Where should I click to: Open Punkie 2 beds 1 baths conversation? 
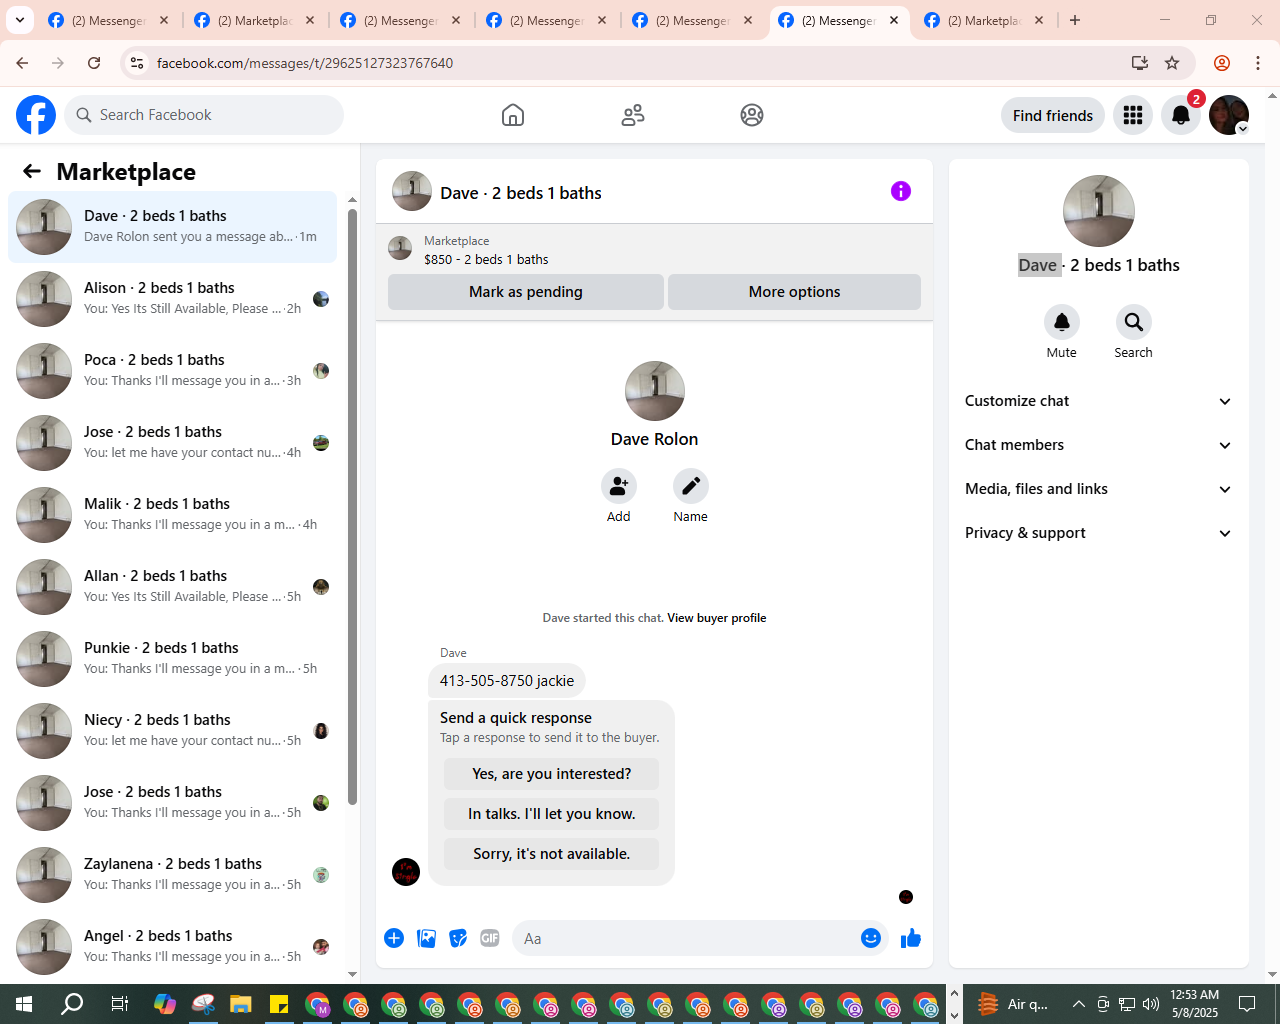[x=173, y=659]
